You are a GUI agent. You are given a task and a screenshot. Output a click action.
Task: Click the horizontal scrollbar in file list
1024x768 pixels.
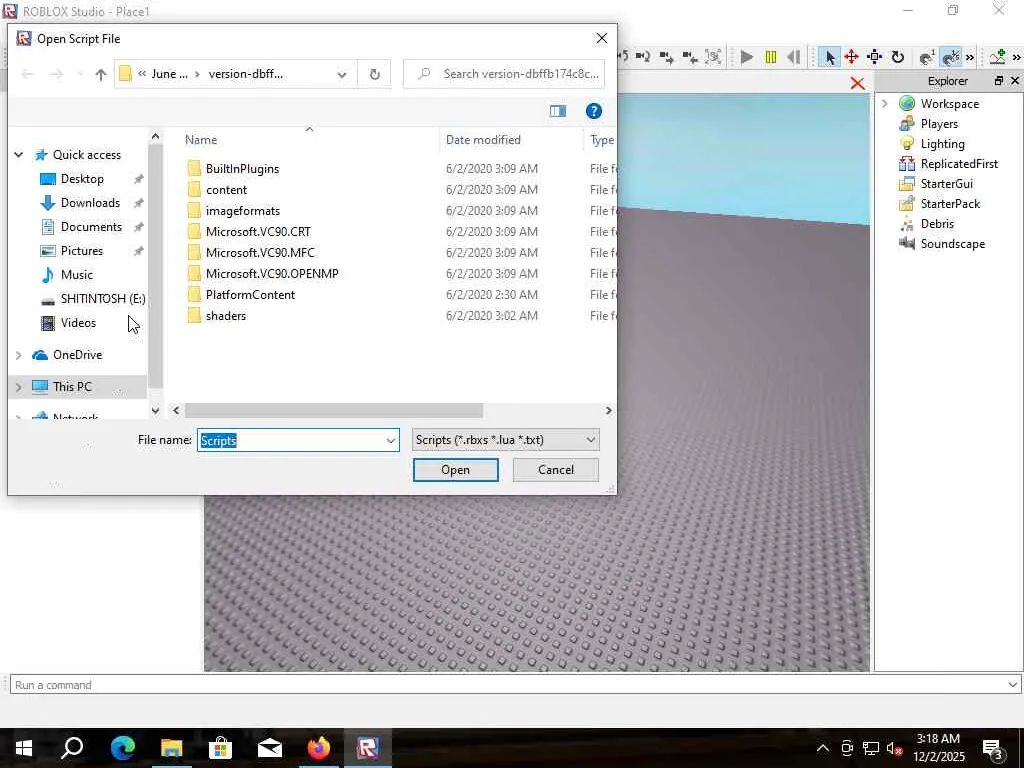[x=334, y=410]
